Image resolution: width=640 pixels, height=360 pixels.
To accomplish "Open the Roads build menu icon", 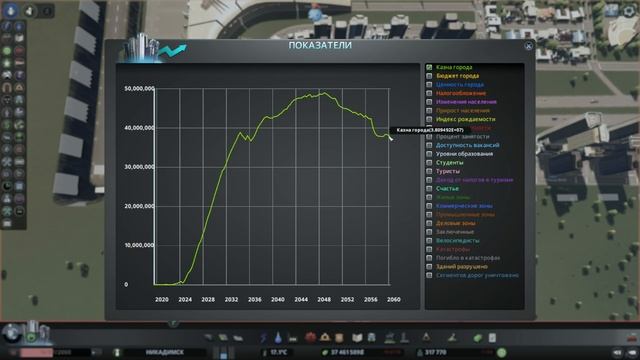I will pyautogui.click(x=209, y=338).
